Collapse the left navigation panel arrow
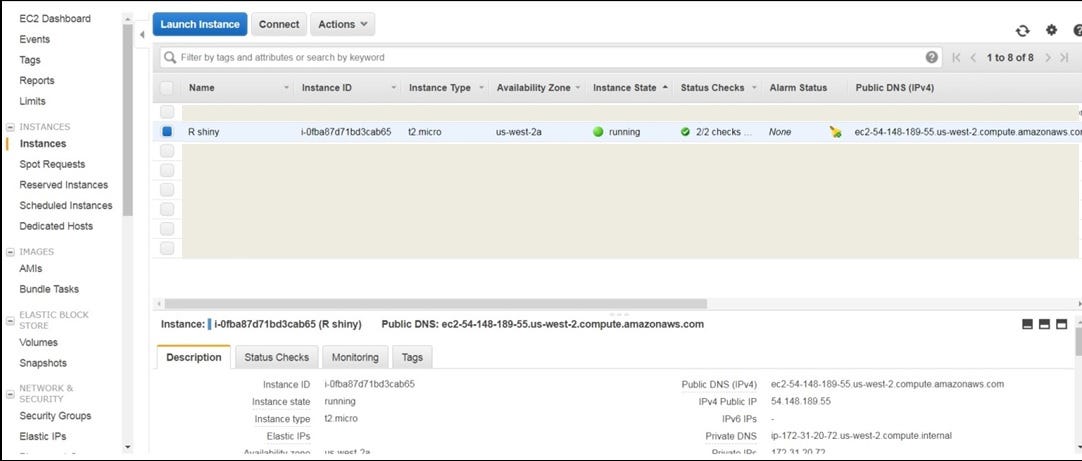Viewport: 1082px width, 461px height. coord(142,34)
